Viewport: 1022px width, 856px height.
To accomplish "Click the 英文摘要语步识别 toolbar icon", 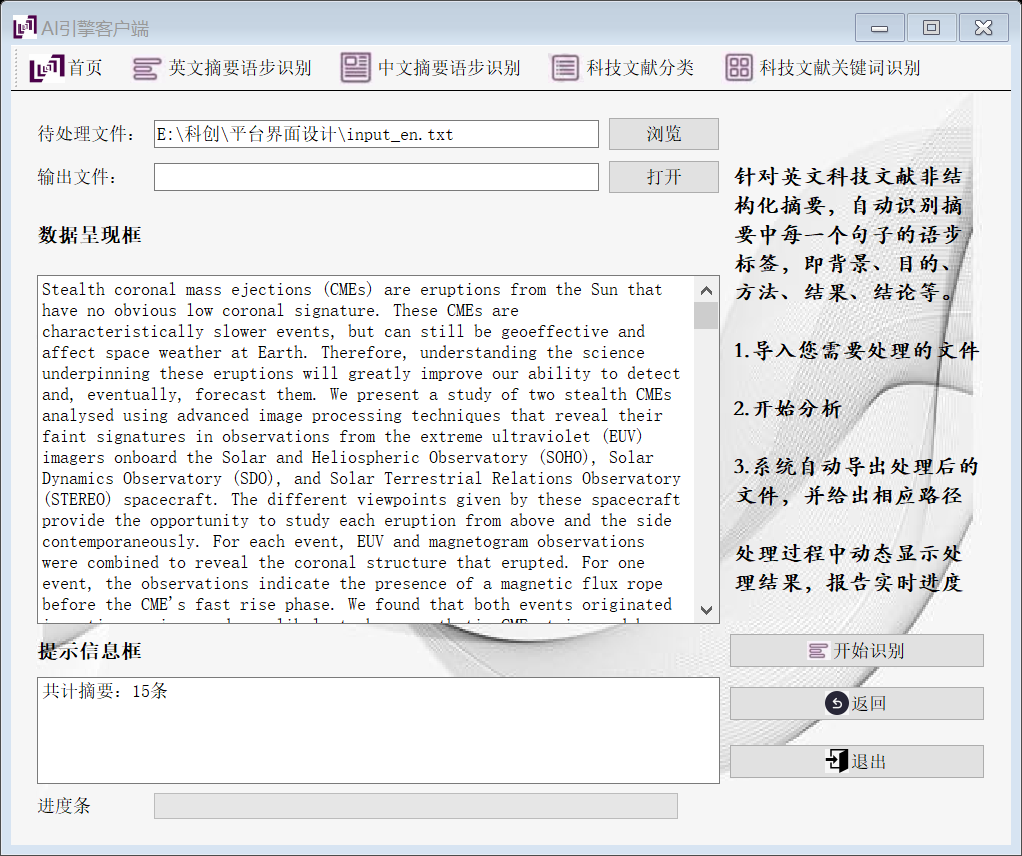I will click(146, 68).
